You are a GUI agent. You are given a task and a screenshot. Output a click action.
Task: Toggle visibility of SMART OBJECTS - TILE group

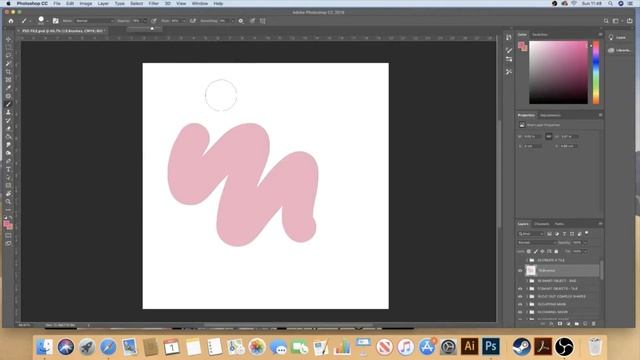pyautogui.click(x=520, y=289)
